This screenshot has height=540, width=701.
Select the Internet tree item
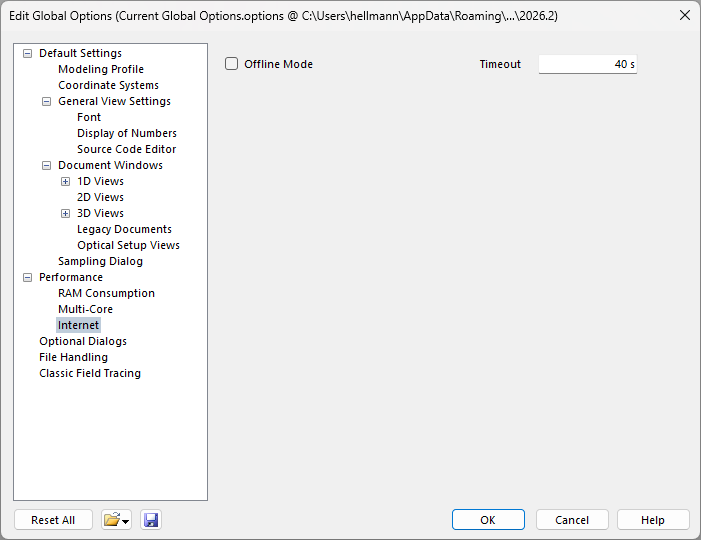coord(78,325)
